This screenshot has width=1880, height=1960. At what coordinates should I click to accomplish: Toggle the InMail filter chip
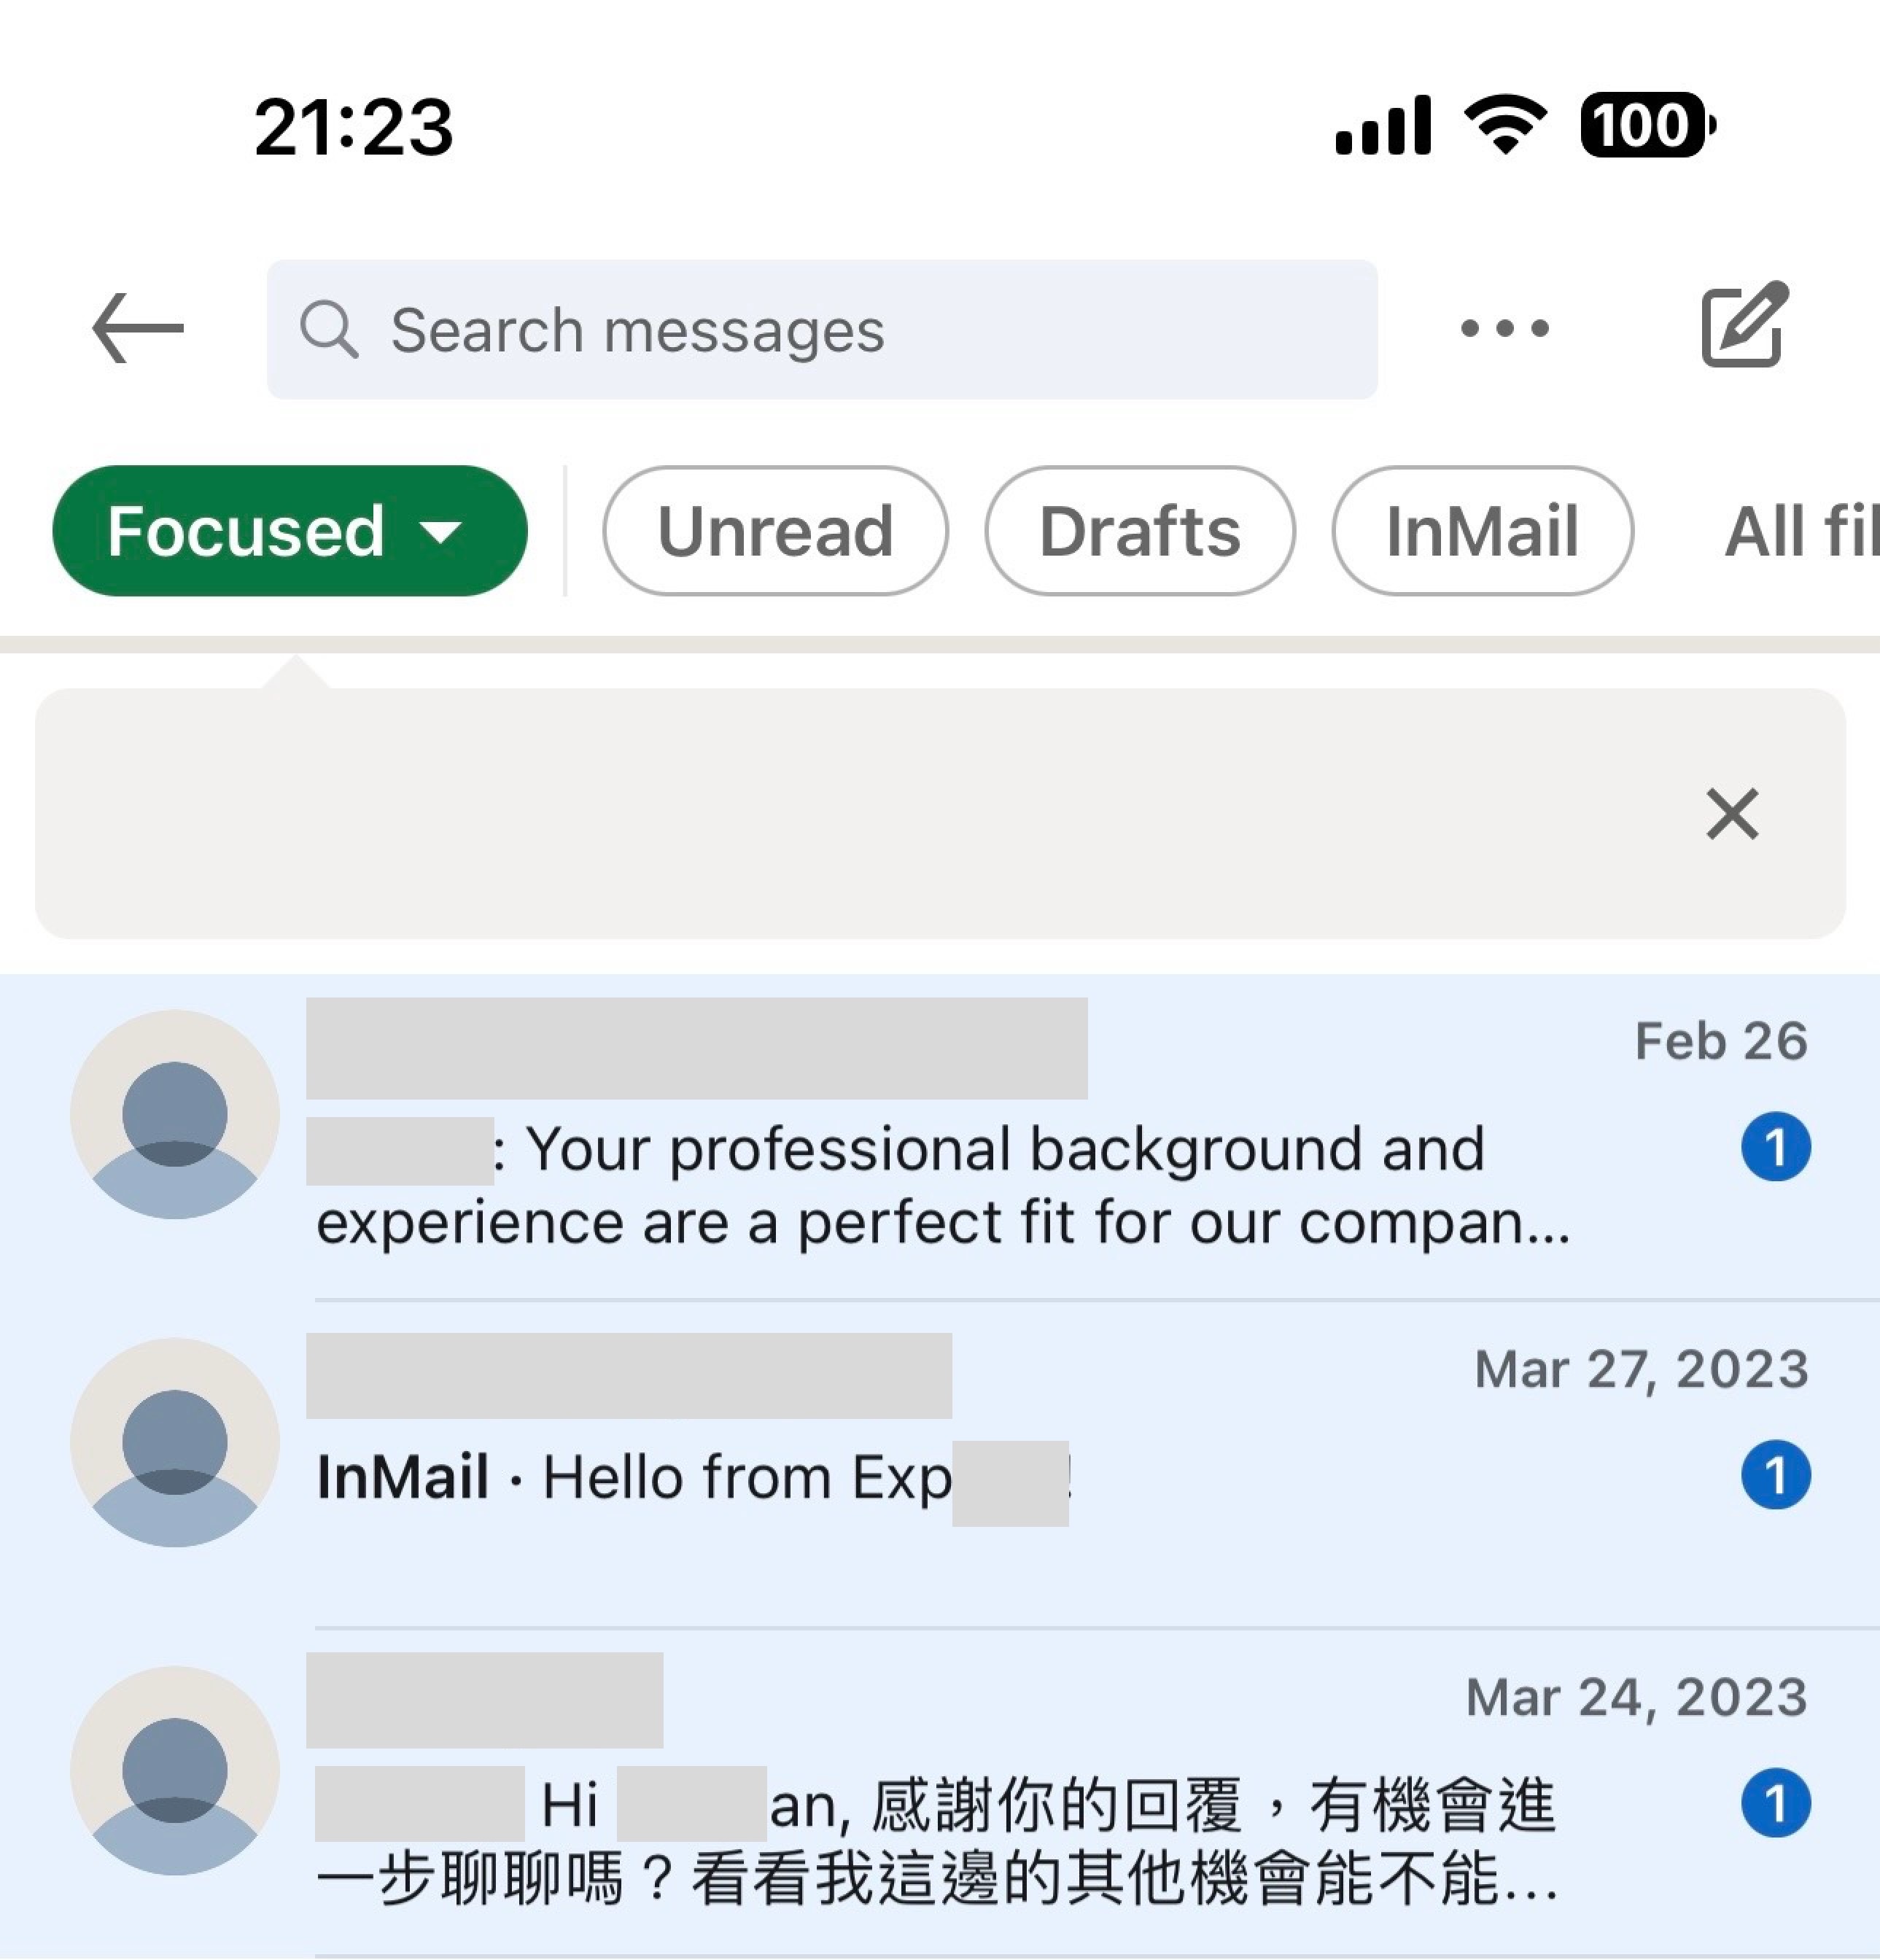(1483, 530)
